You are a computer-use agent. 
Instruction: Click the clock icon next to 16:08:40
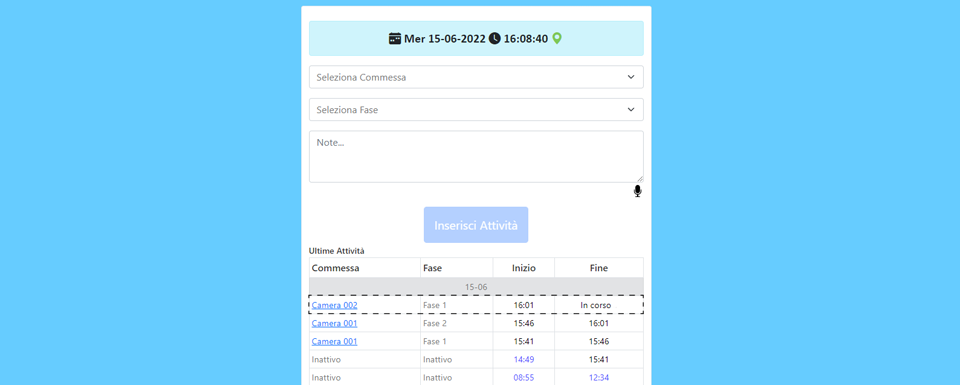[495, 39]
